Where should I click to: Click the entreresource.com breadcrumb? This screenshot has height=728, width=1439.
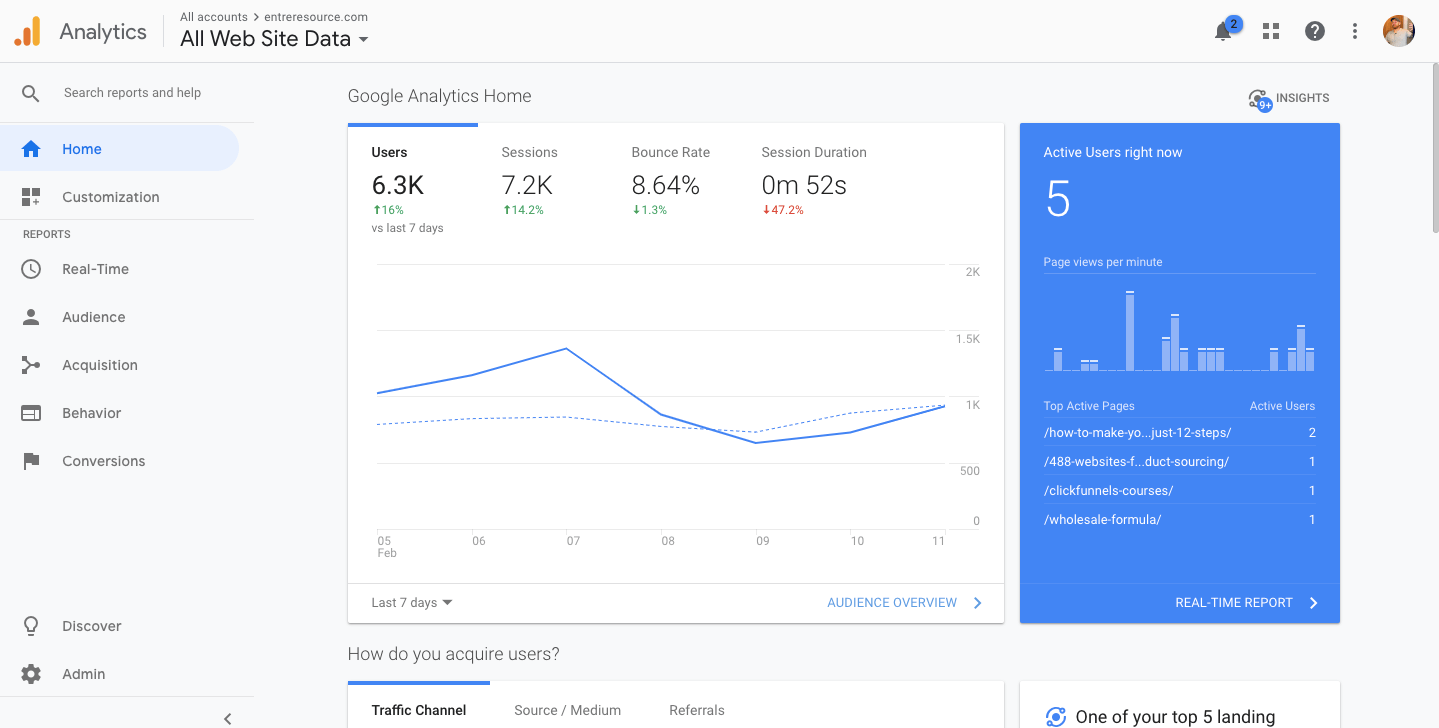[316, 17]
